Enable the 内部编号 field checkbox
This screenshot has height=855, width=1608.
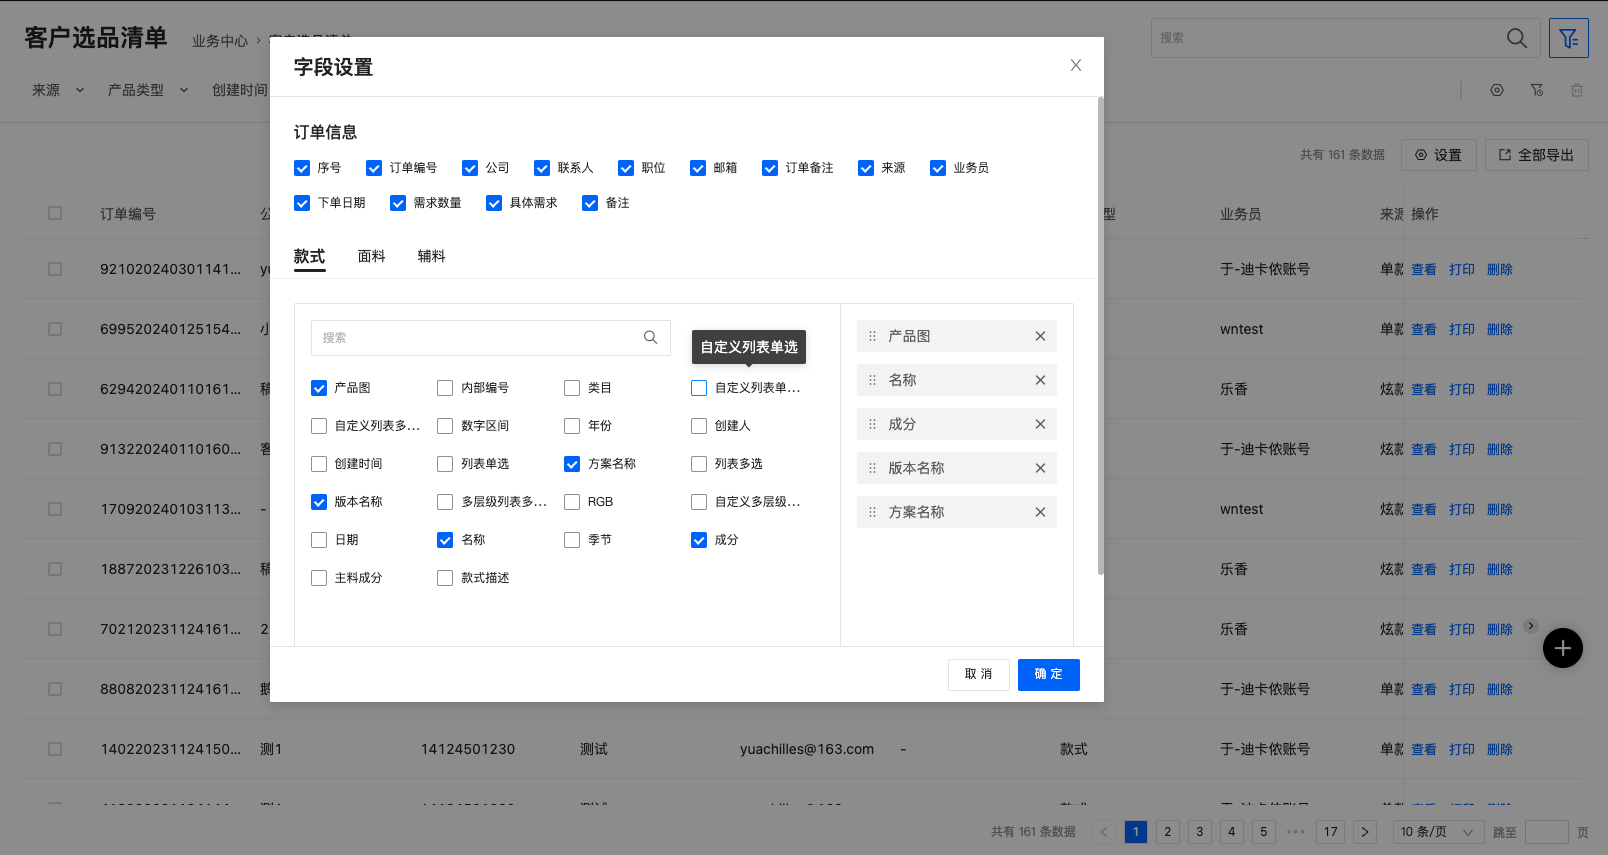(x=445, y=388)
